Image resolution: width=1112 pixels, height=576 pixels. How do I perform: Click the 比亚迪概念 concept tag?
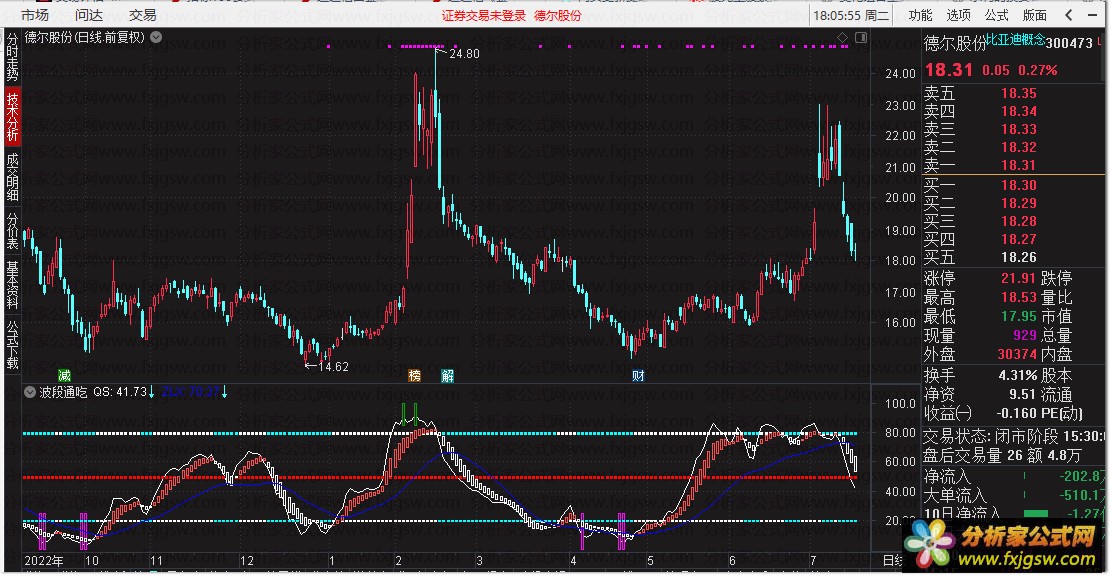tap(1016, 41)
